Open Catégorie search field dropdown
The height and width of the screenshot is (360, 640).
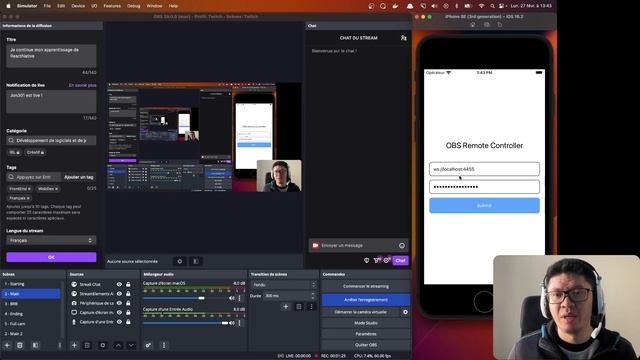51,140
